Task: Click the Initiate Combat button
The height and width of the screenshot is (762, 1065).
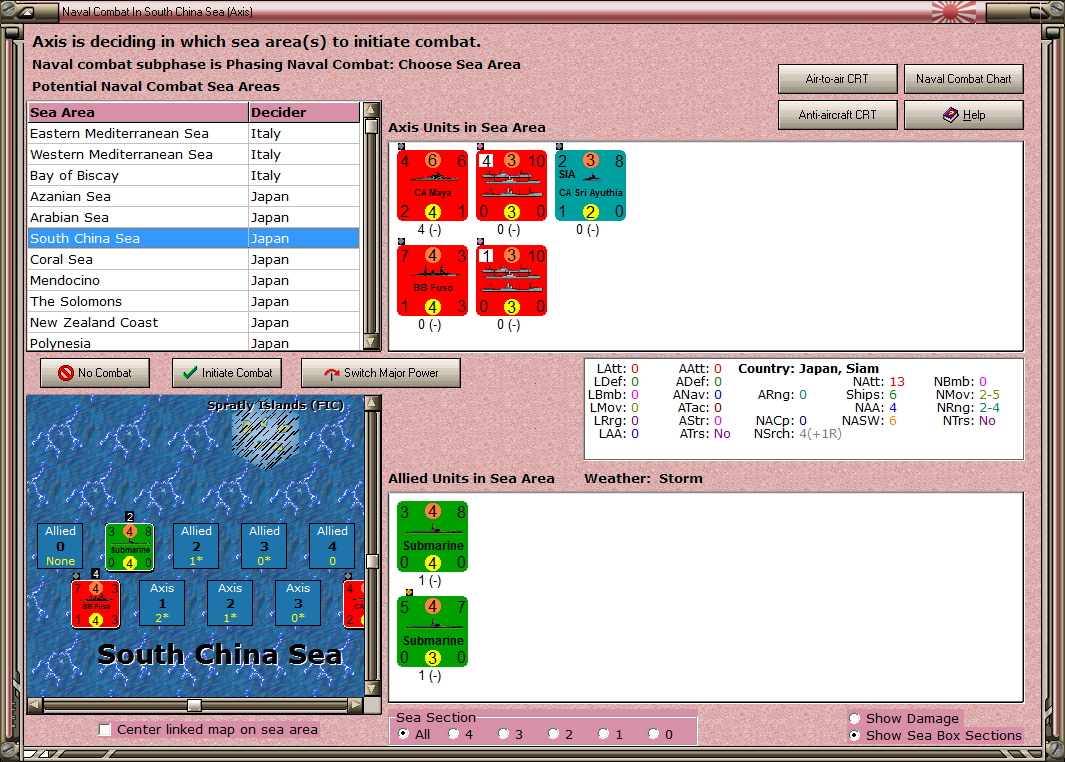Action: click(227, 373)
